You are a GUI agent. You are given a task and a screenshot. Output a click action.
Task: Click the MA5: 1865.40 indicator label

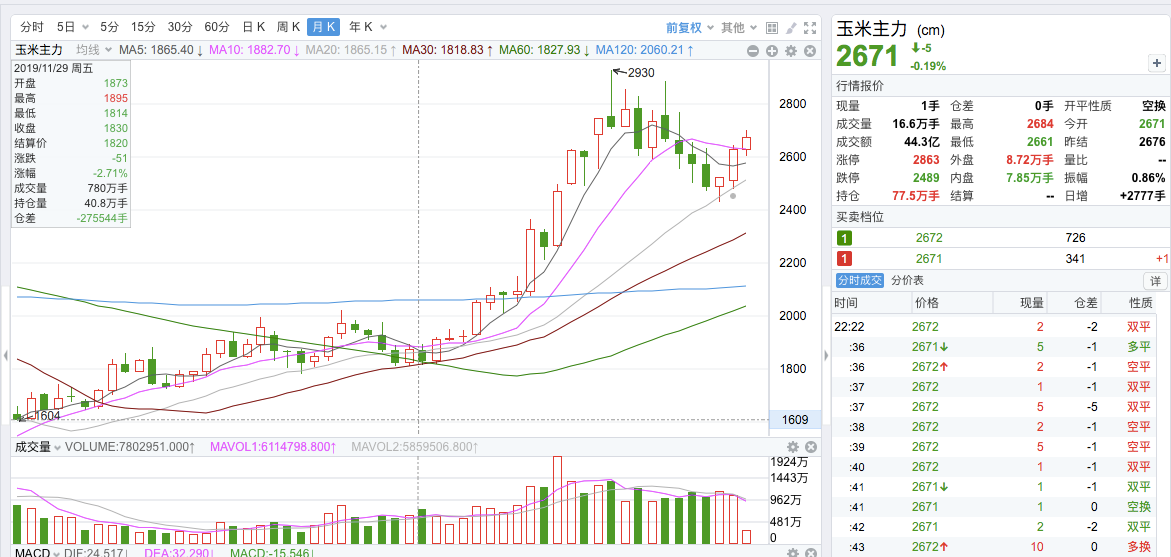point(161,50)
